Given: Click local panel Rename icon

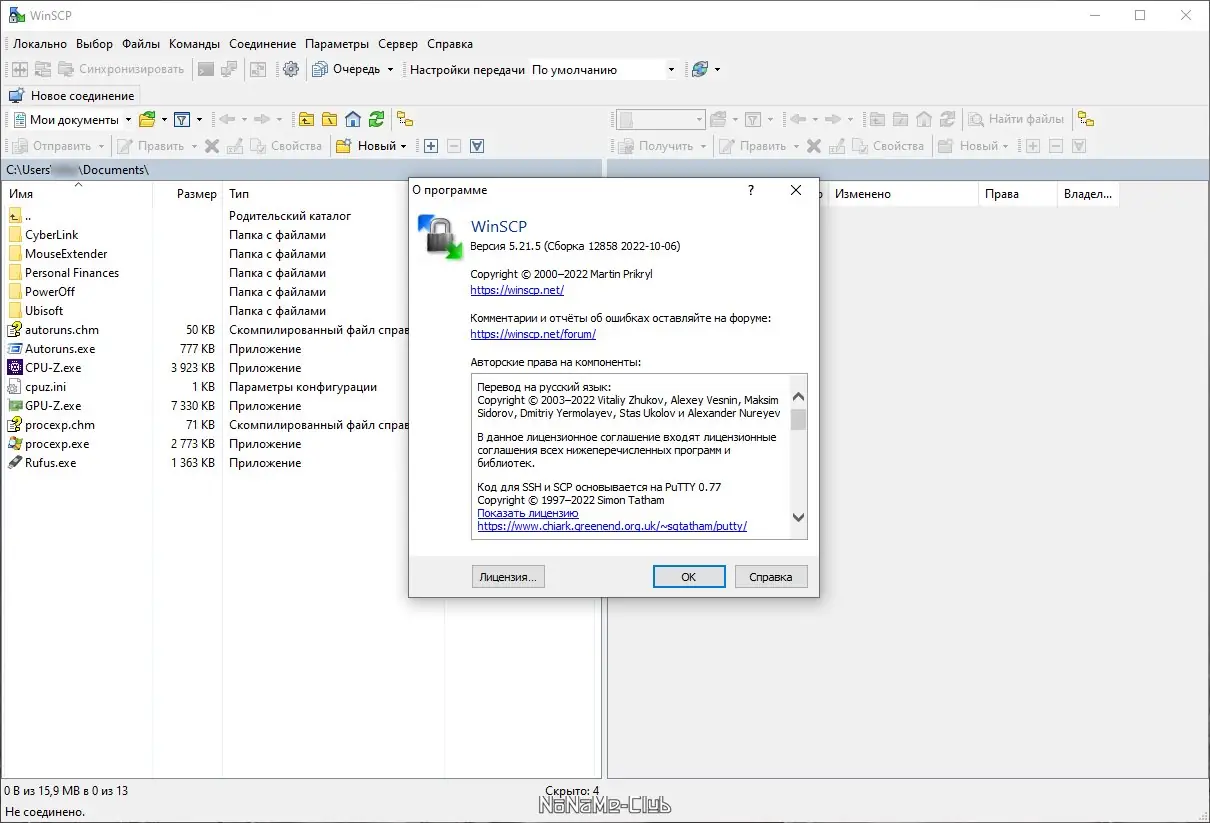Looking at the screenshot, I should point(235,146).
